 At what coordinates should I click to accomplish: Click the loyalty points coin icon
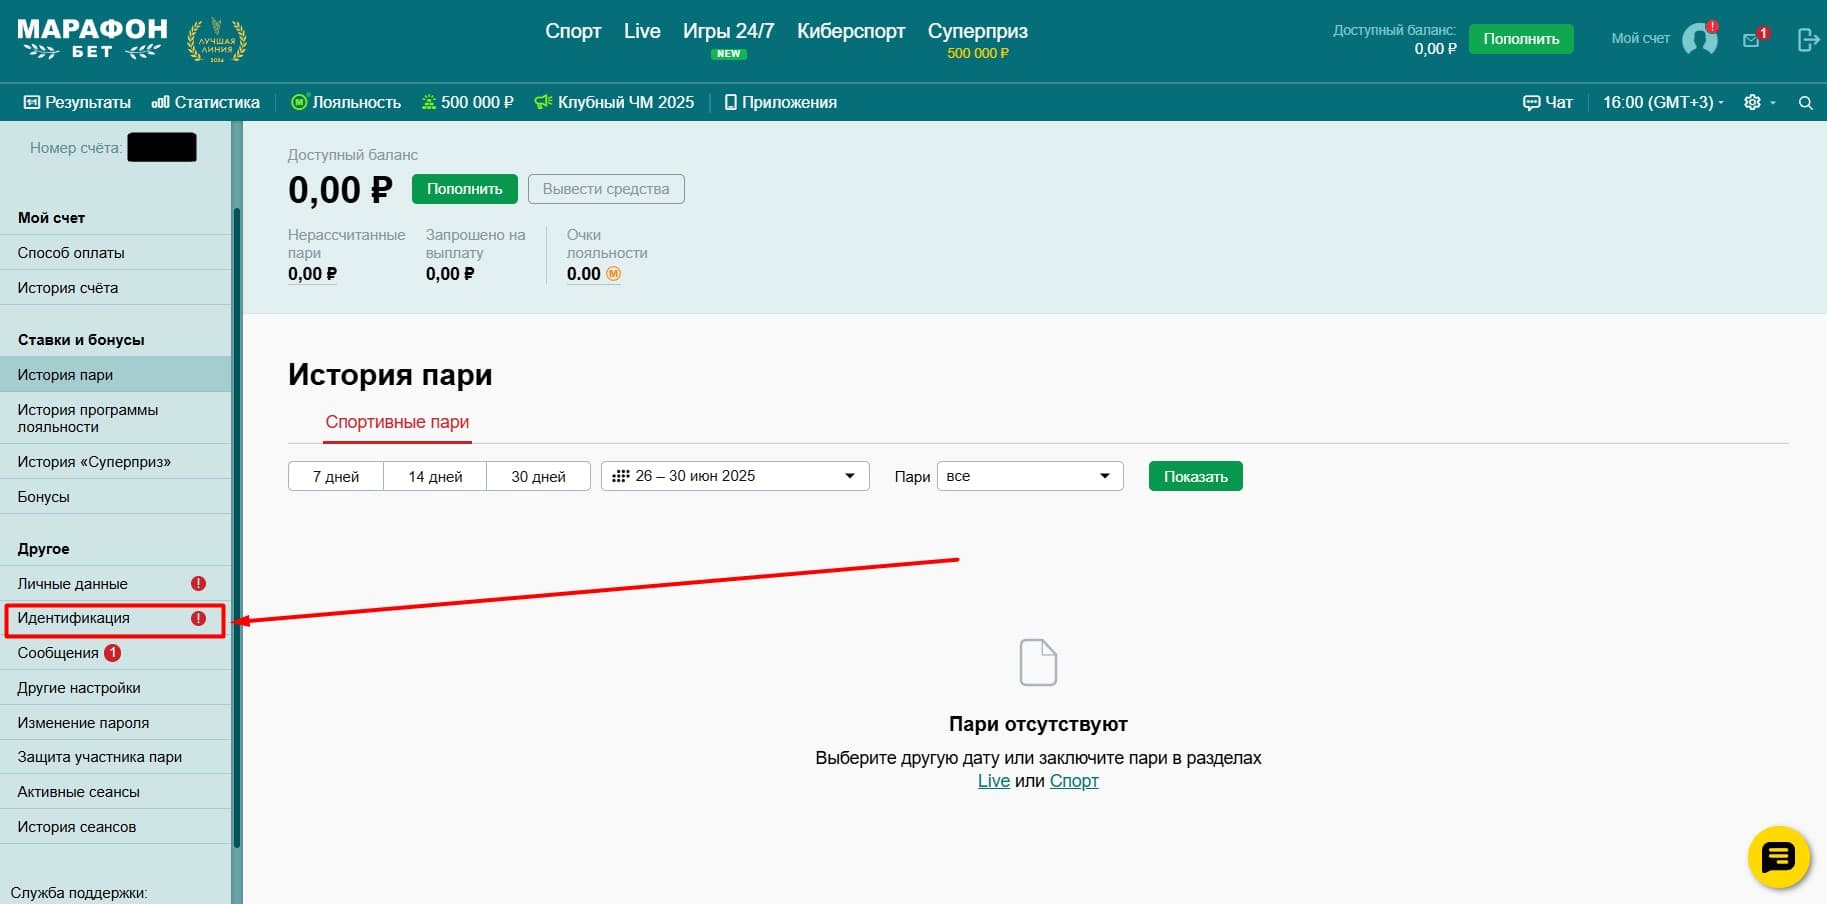click(x=613, y=274)
